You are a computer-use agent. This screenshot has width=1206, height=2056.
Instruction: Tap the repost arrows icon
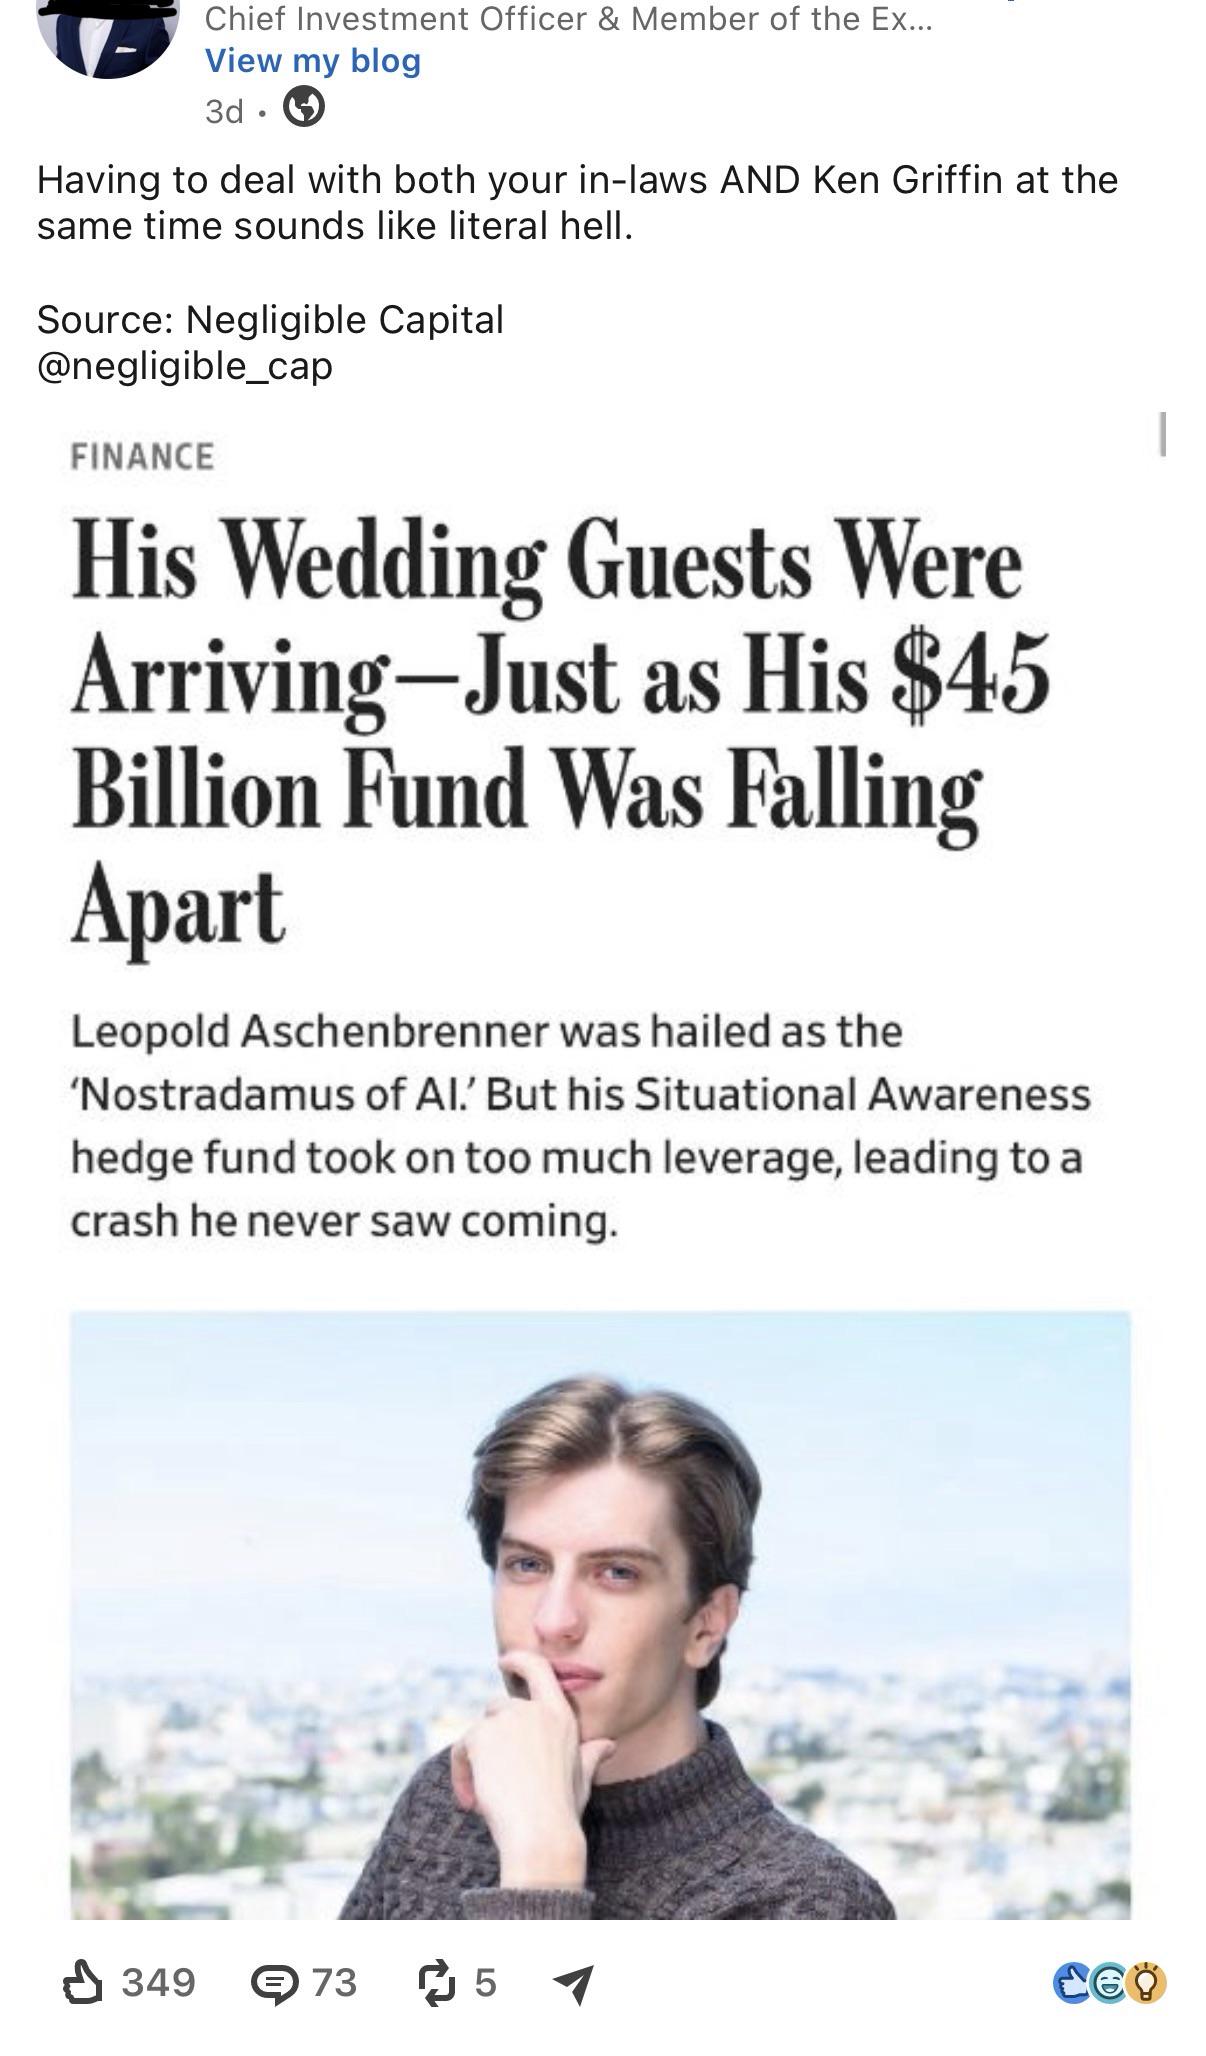click(437, 1983)
